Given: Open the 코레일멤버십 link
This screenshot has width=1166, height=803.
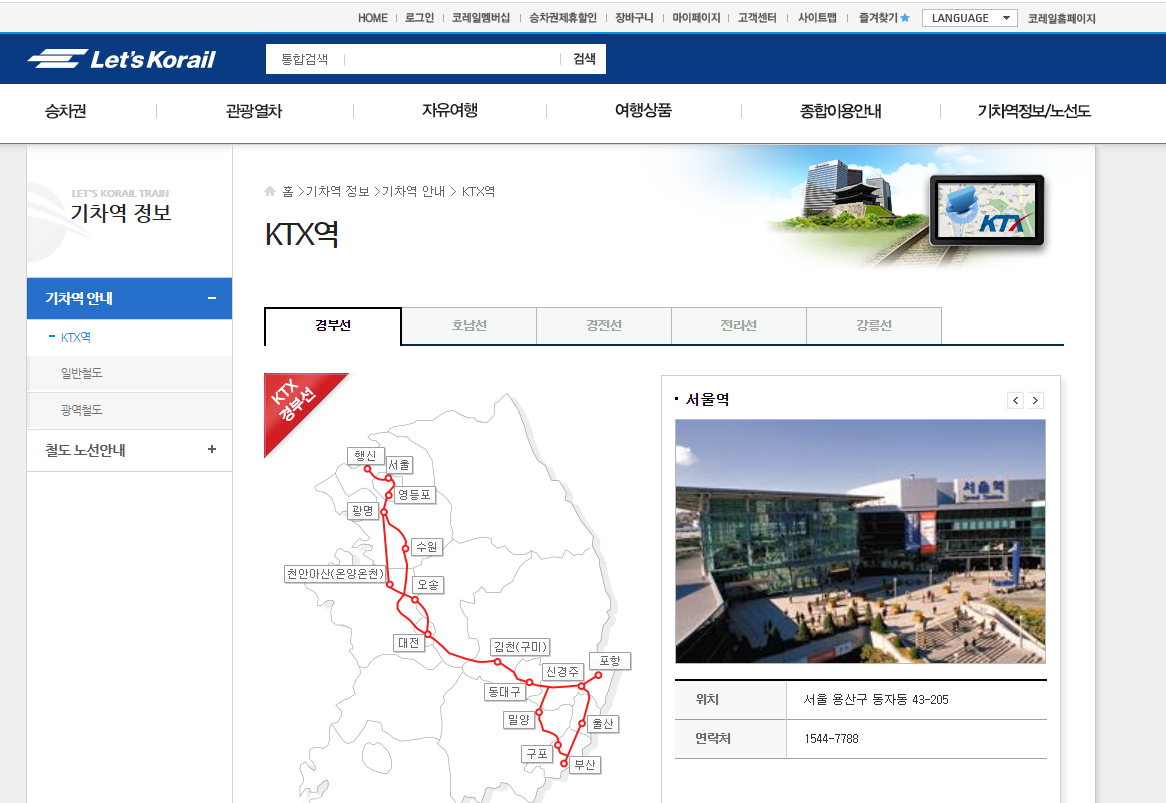Looking at the screenshot, I should [481, 18].
